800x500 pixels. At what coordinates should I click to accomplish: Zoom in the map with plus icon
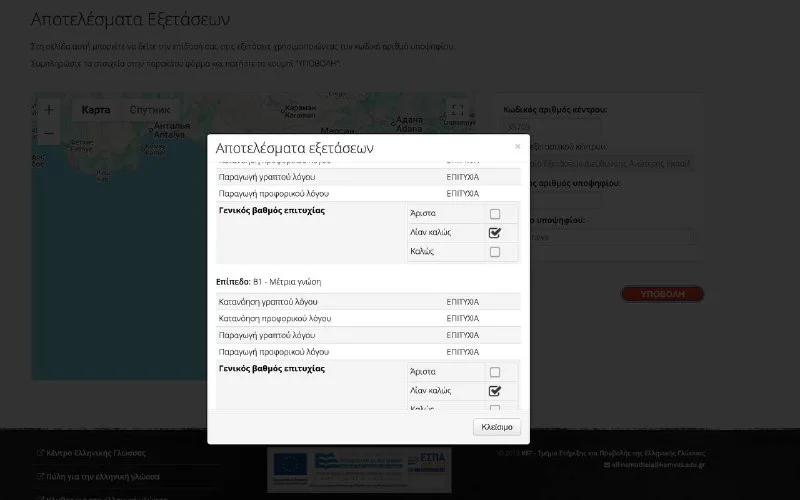coord(49,110)
